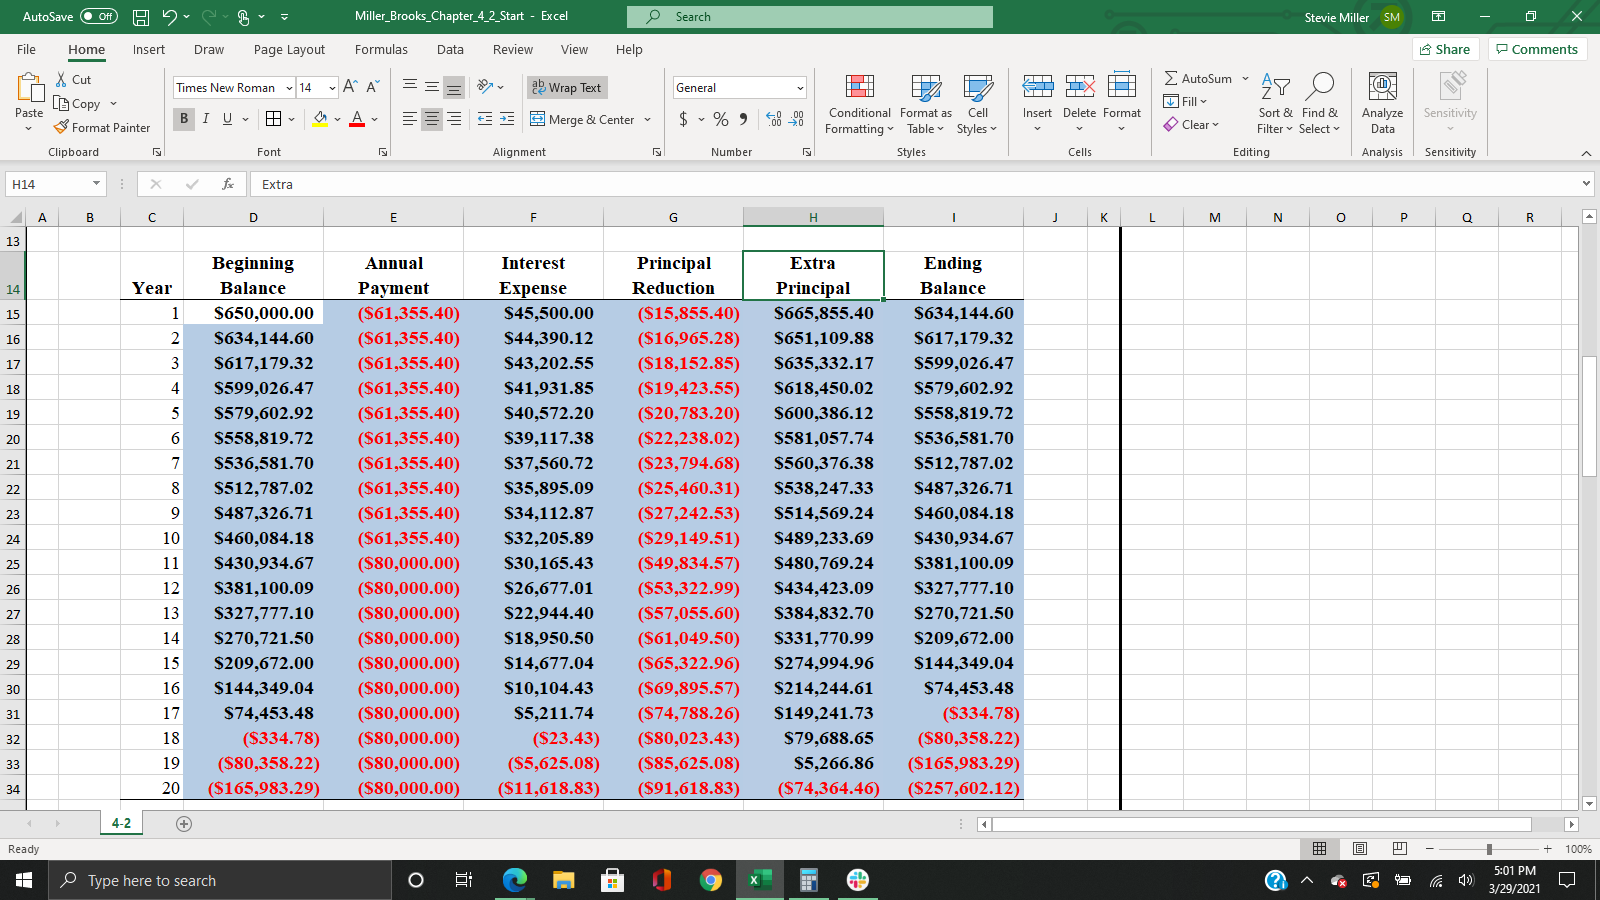
Task: Click the Copy icon
Action: pos(61,103)
